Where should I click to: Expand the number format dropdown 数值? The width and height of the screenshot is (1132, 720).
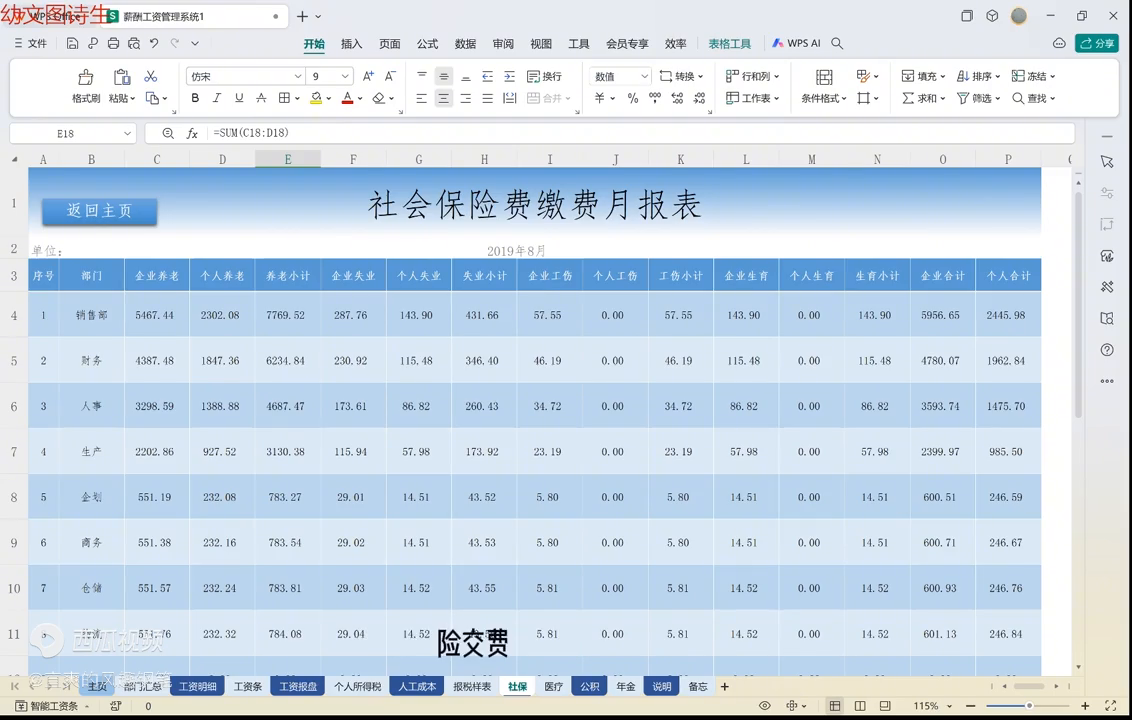click(x=644, y=76)
